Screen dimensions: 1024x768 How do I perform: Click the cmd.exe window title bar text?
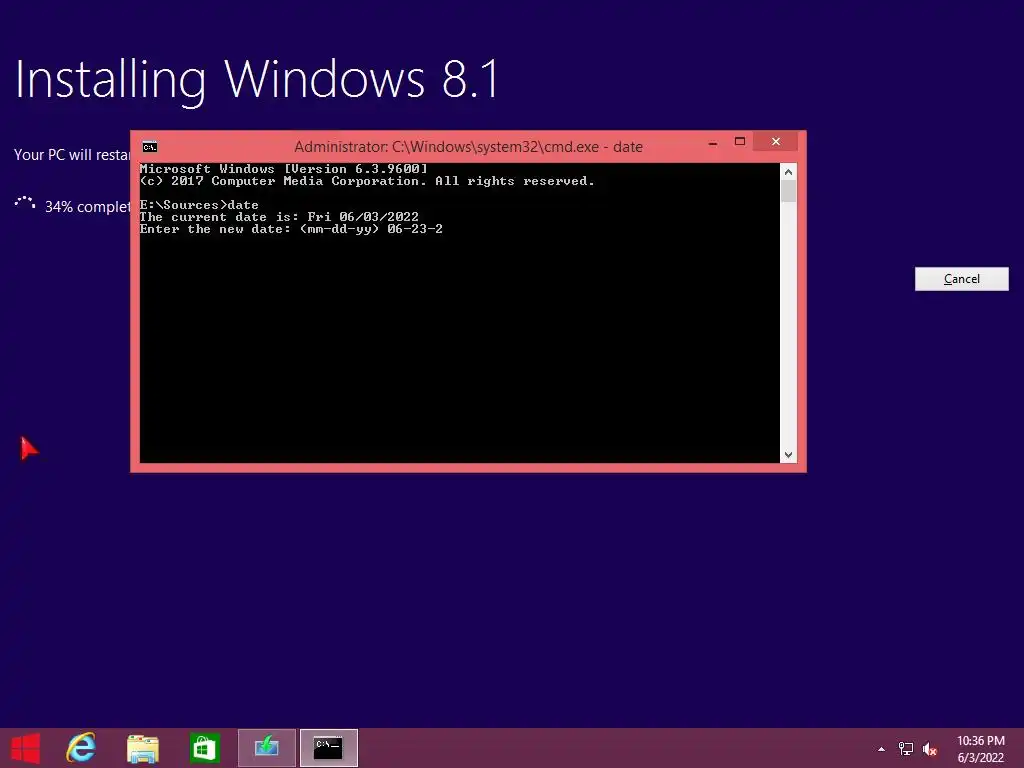(x=468, y=147)
